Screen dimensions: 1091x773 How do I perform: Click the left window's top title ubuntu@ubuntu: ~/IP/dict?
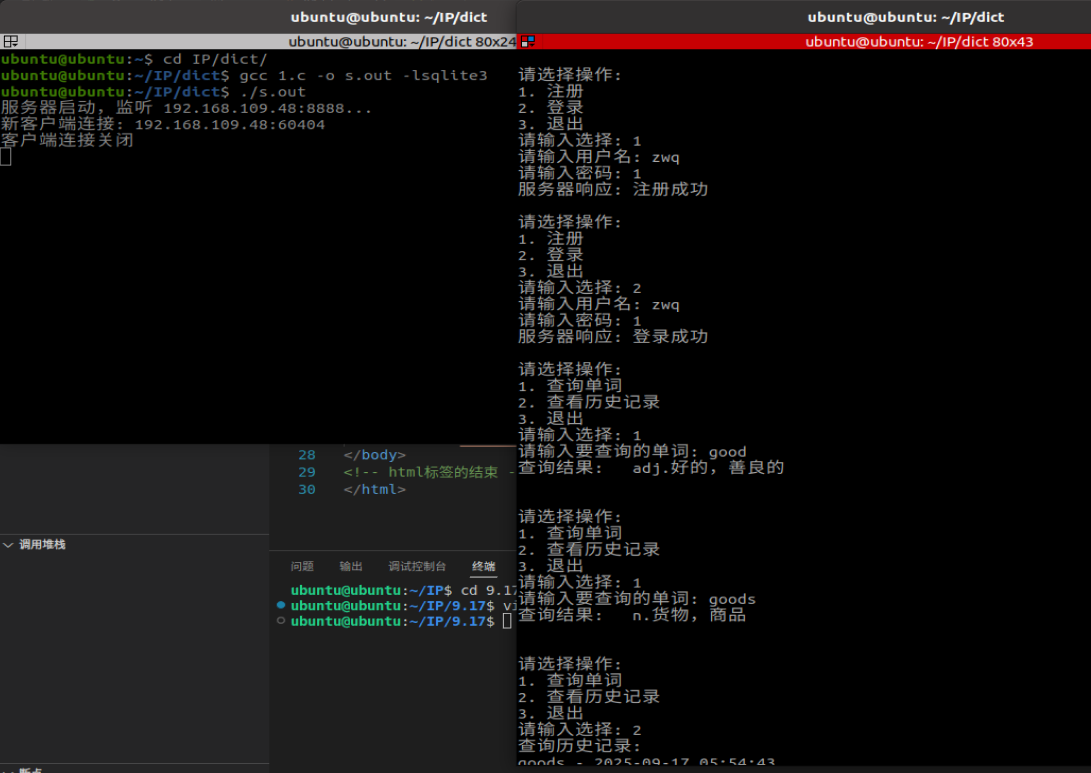pyautogui.click(x=389, y=17)
